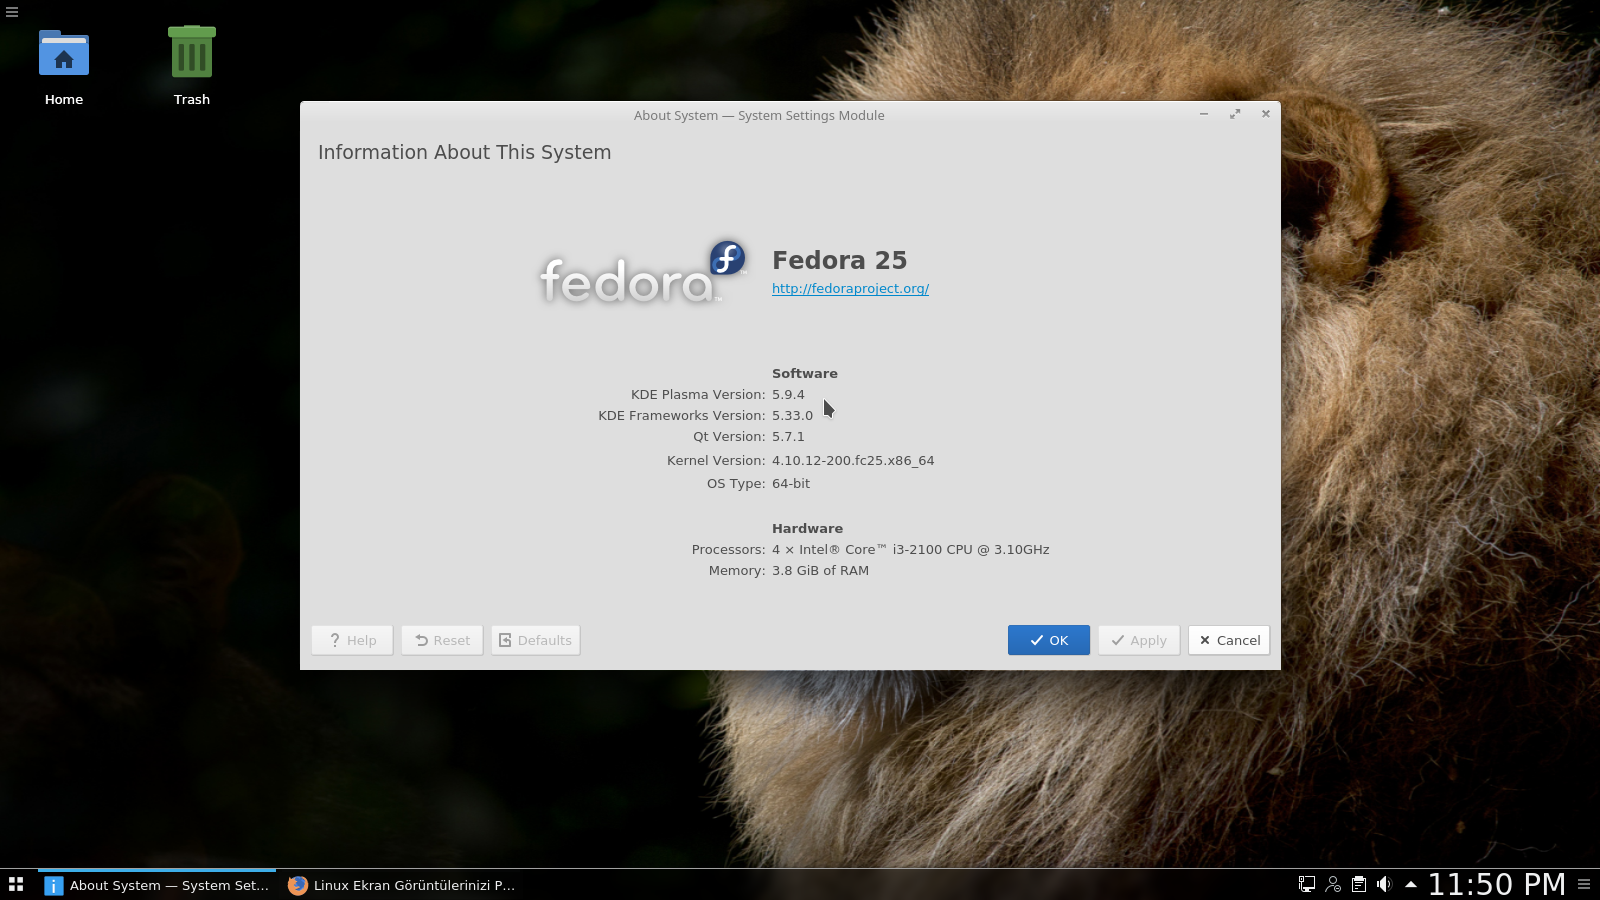The image size is (1600, 900).
Task: Minimize the About System window
Action: tap(1204, 114)
